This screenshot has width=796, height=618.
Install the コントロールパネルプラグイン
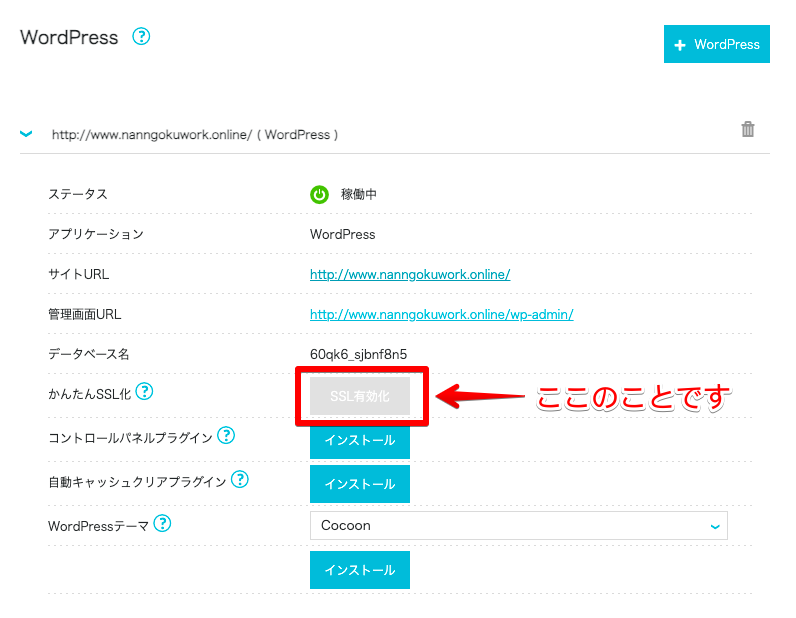click(x=360, y=440)
